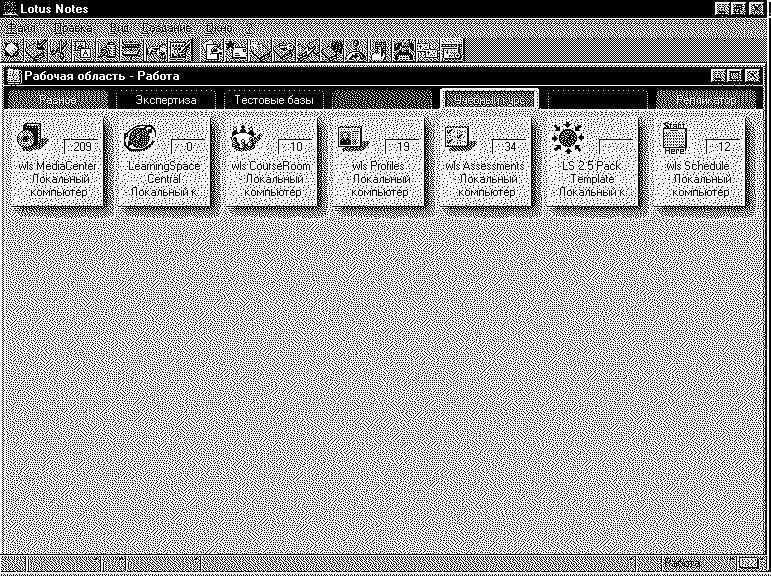Click the last toolbar icon on the right
Viewport: 771px width, 576px height.
pos(452,51)
